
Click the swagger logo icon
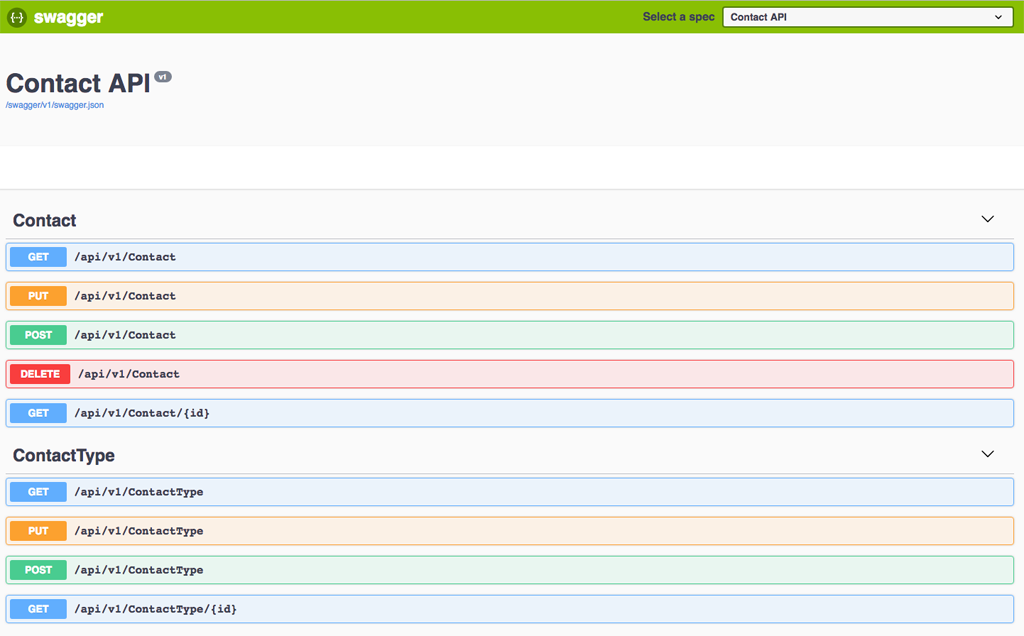tap(17, 17)
